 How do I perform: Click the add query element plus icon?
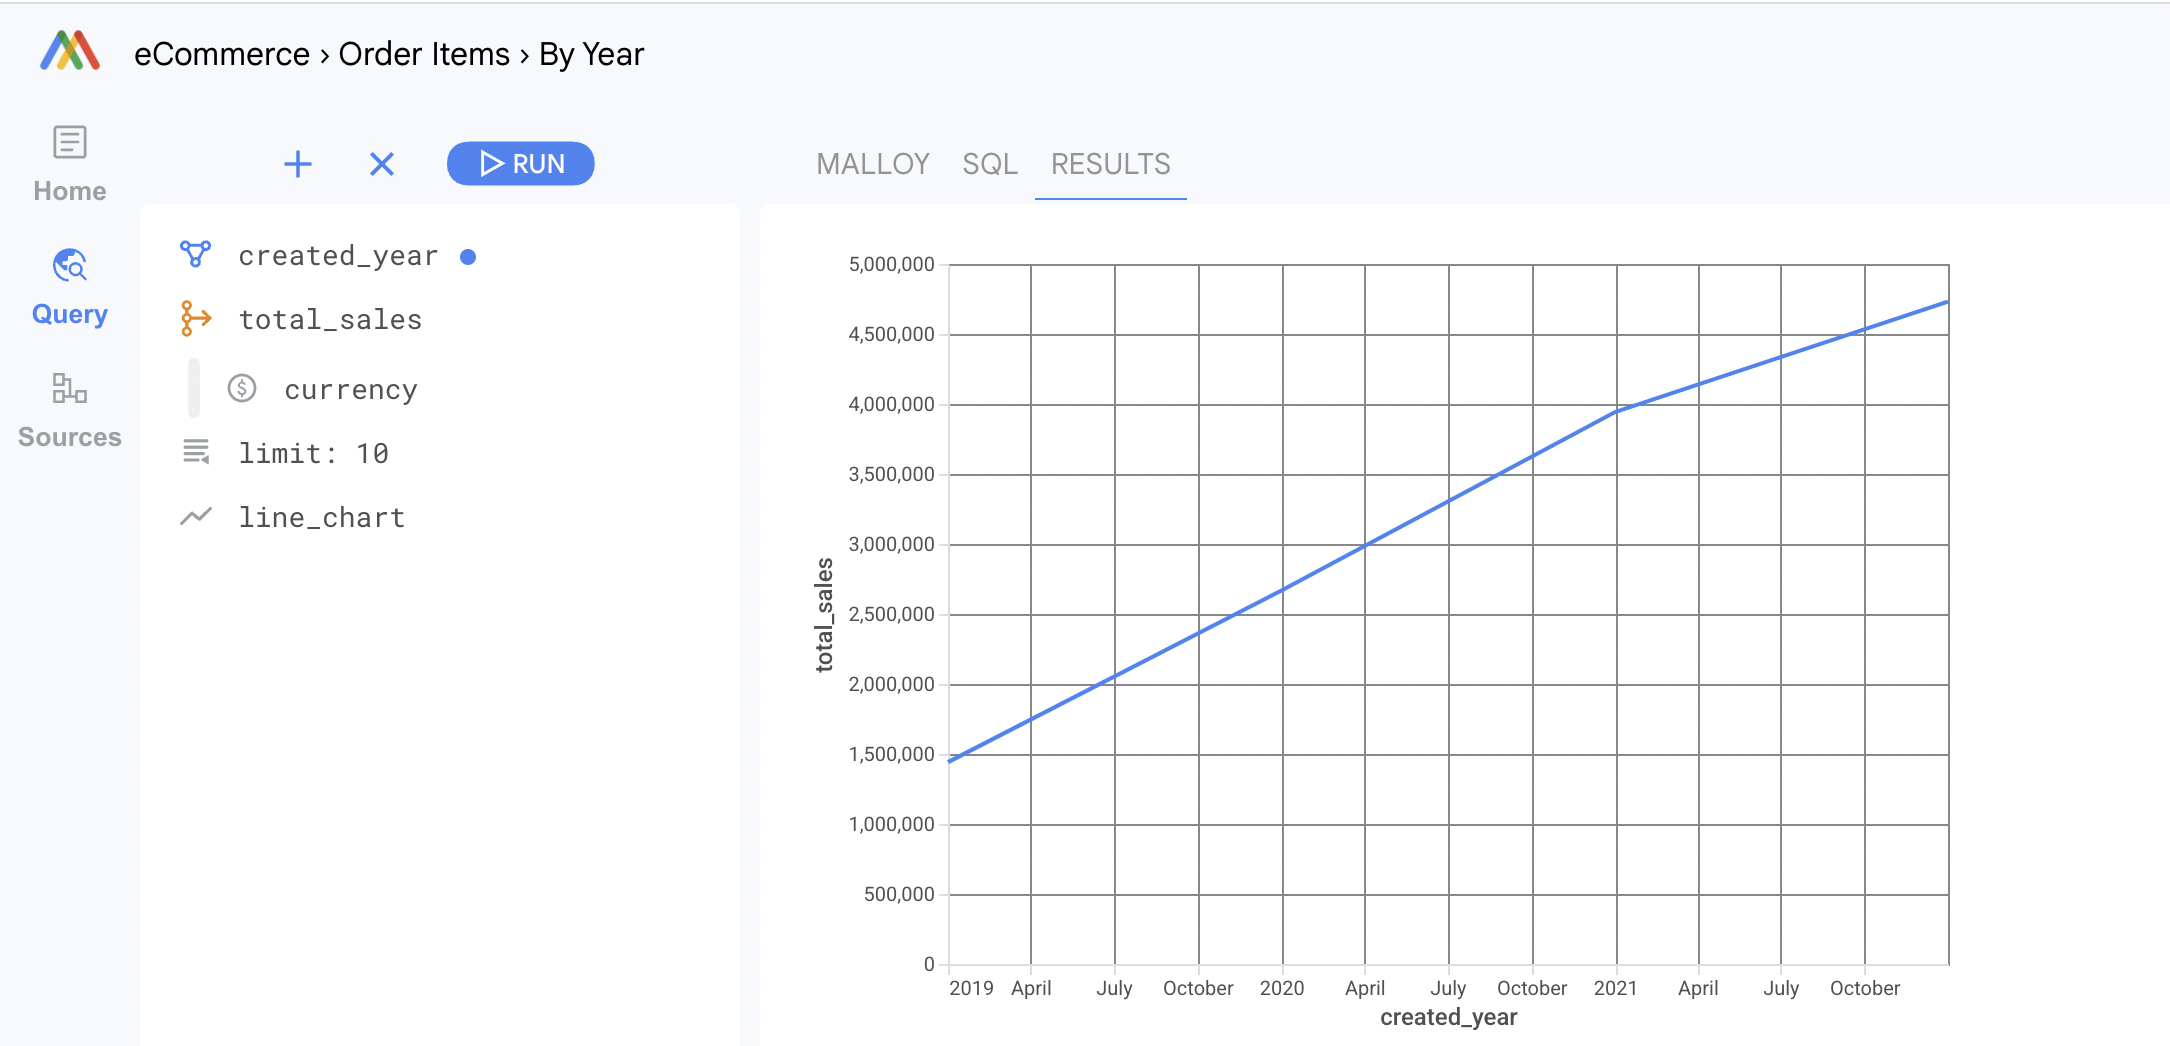[297, 163]
